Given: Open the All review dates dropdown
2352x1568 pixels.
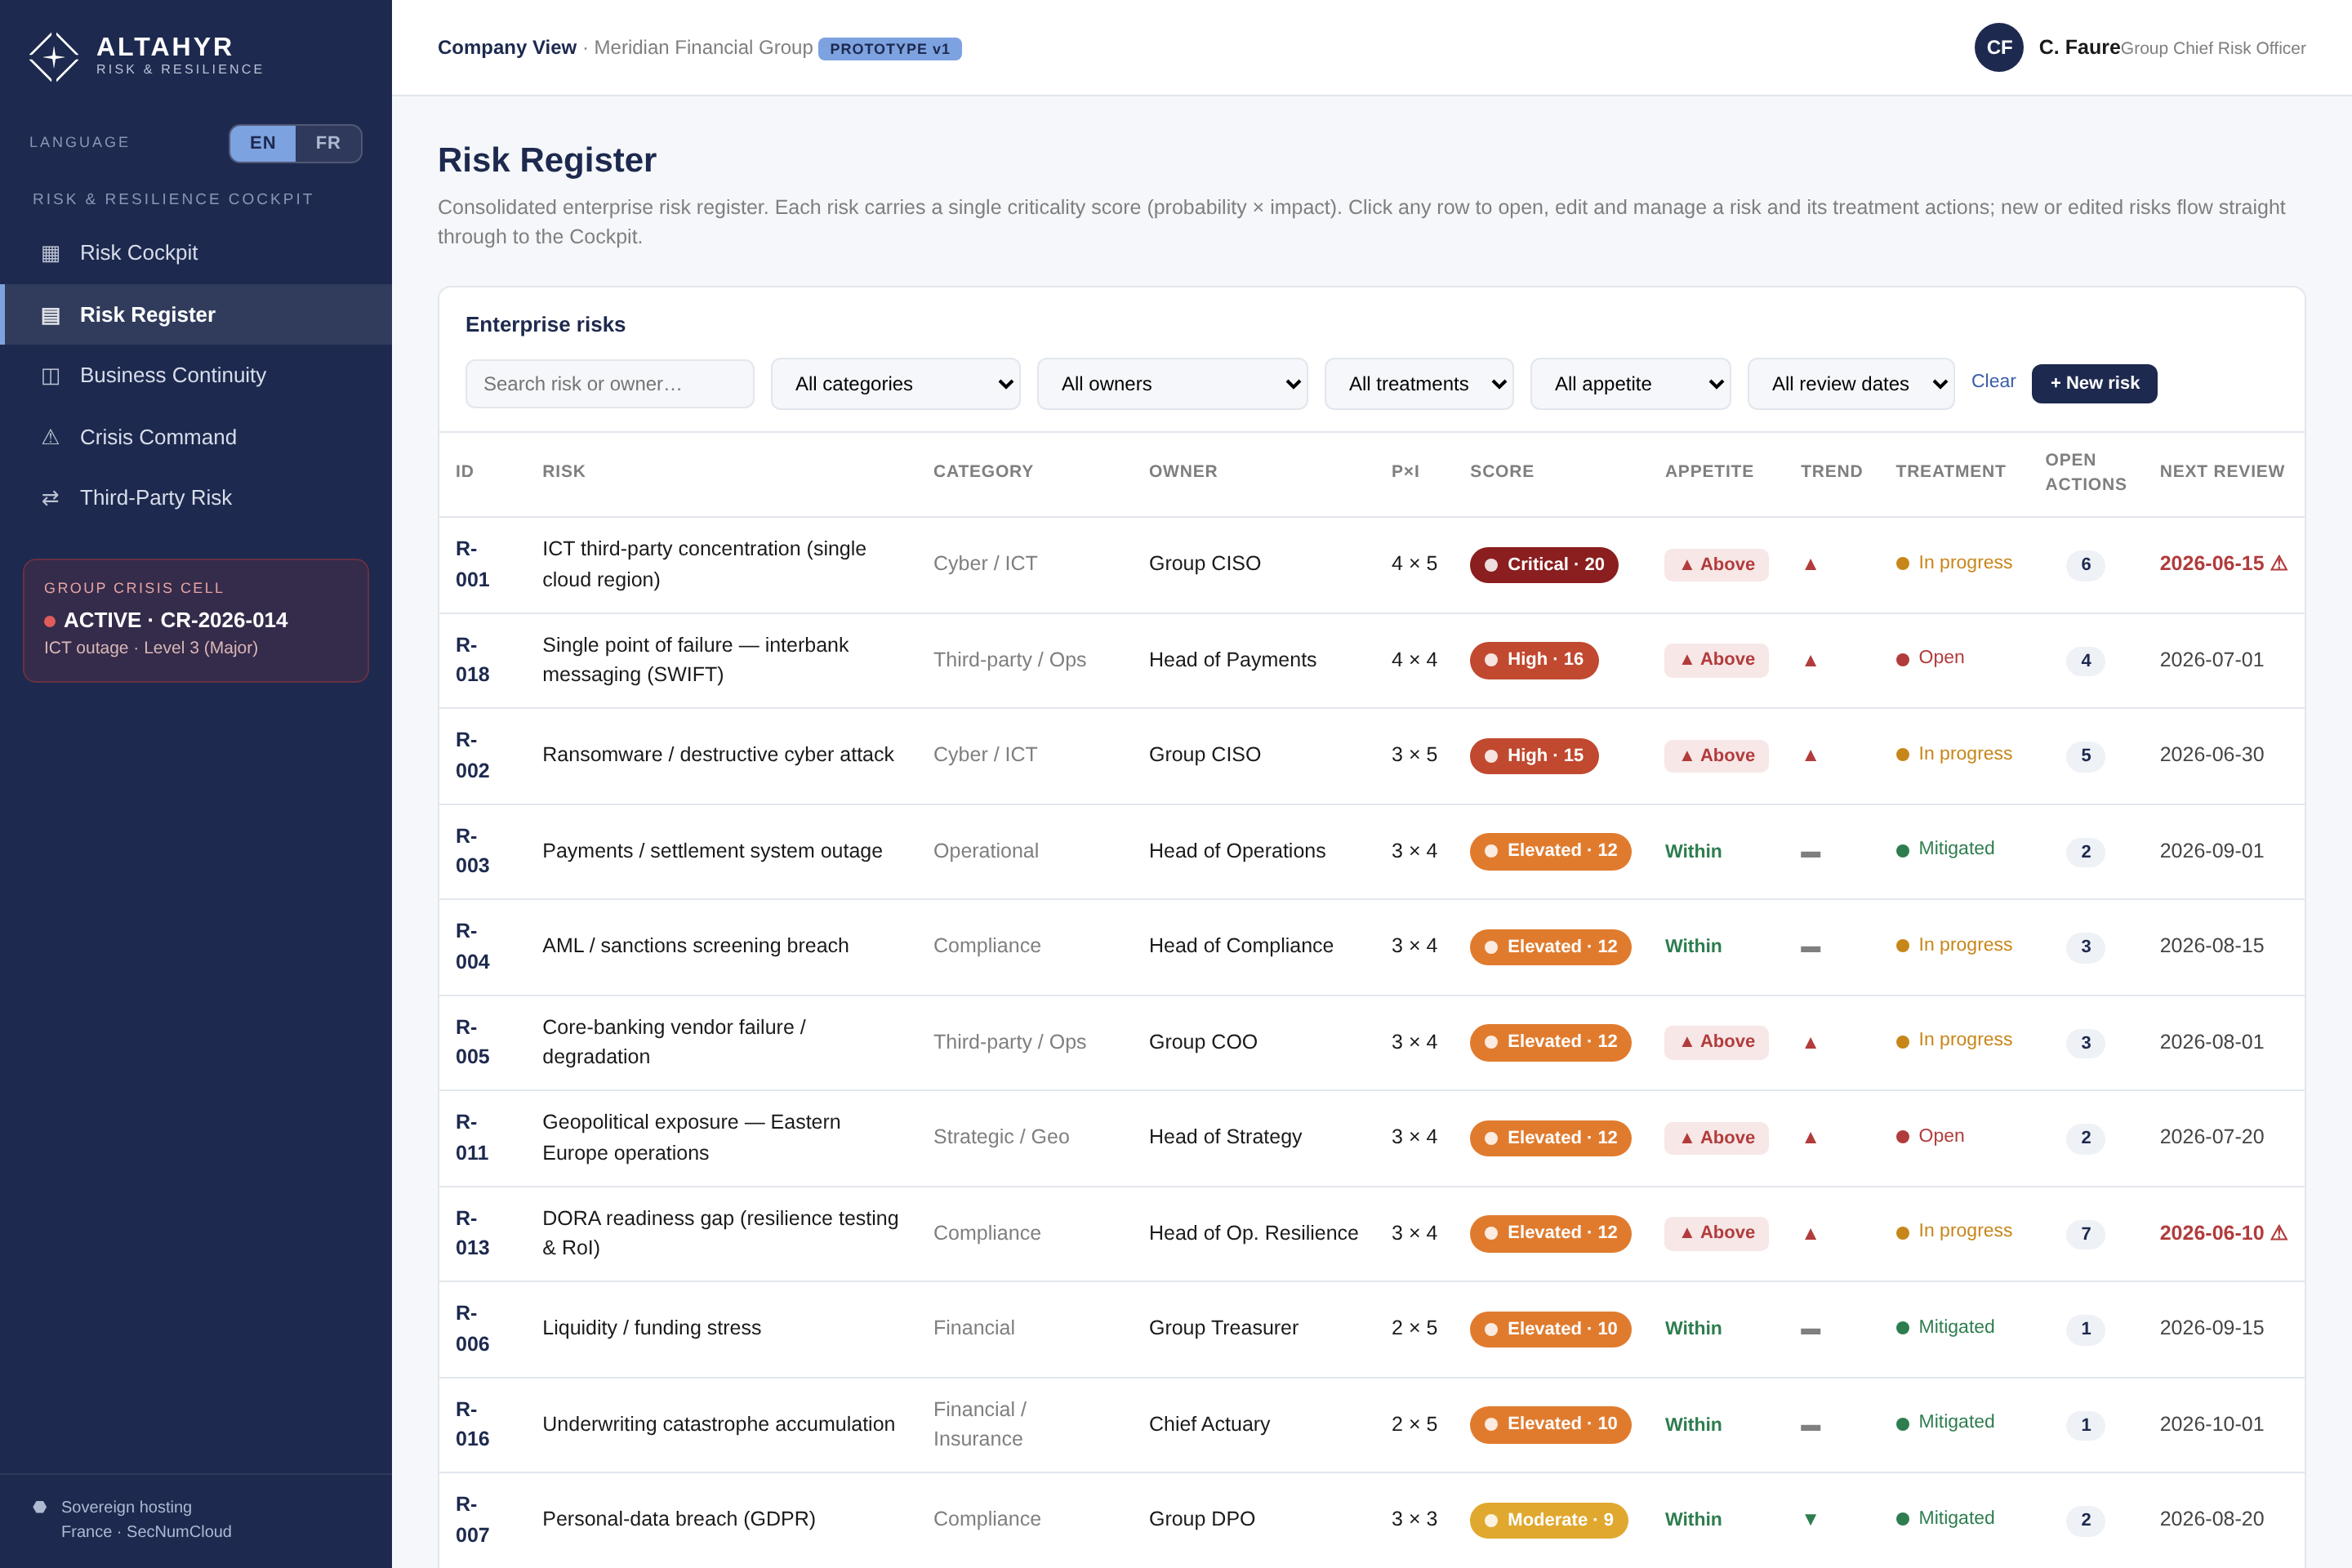Looking at the screenshot, I should click(x=1851, y=384).
